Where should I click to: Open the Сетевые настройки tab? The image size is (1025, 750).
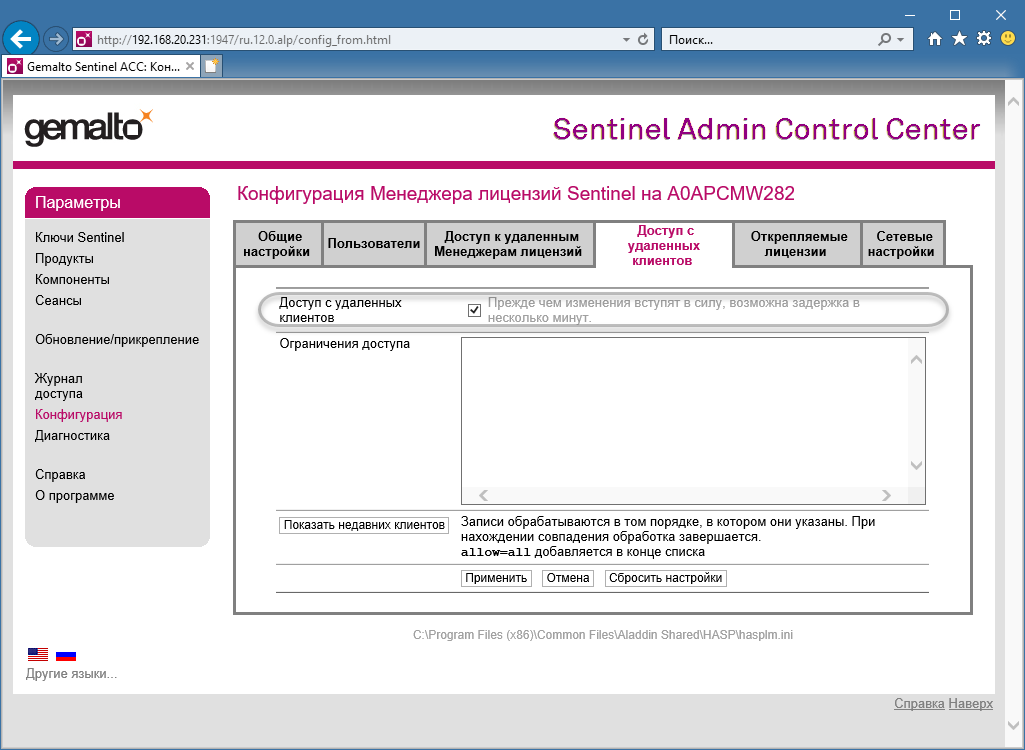903,243
